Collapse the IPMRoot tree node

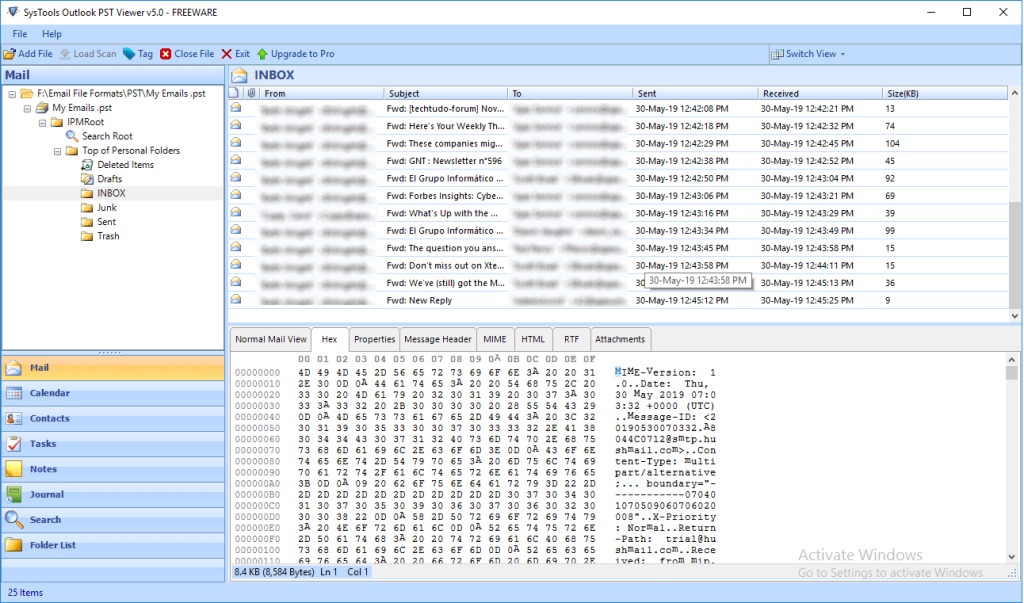point(42,123)
